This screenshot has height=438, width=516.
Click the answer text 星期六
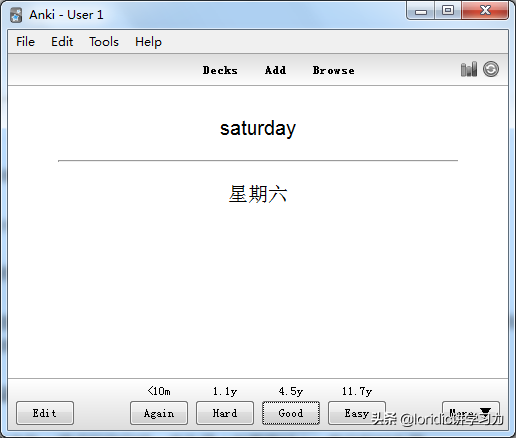pos(258,194)
